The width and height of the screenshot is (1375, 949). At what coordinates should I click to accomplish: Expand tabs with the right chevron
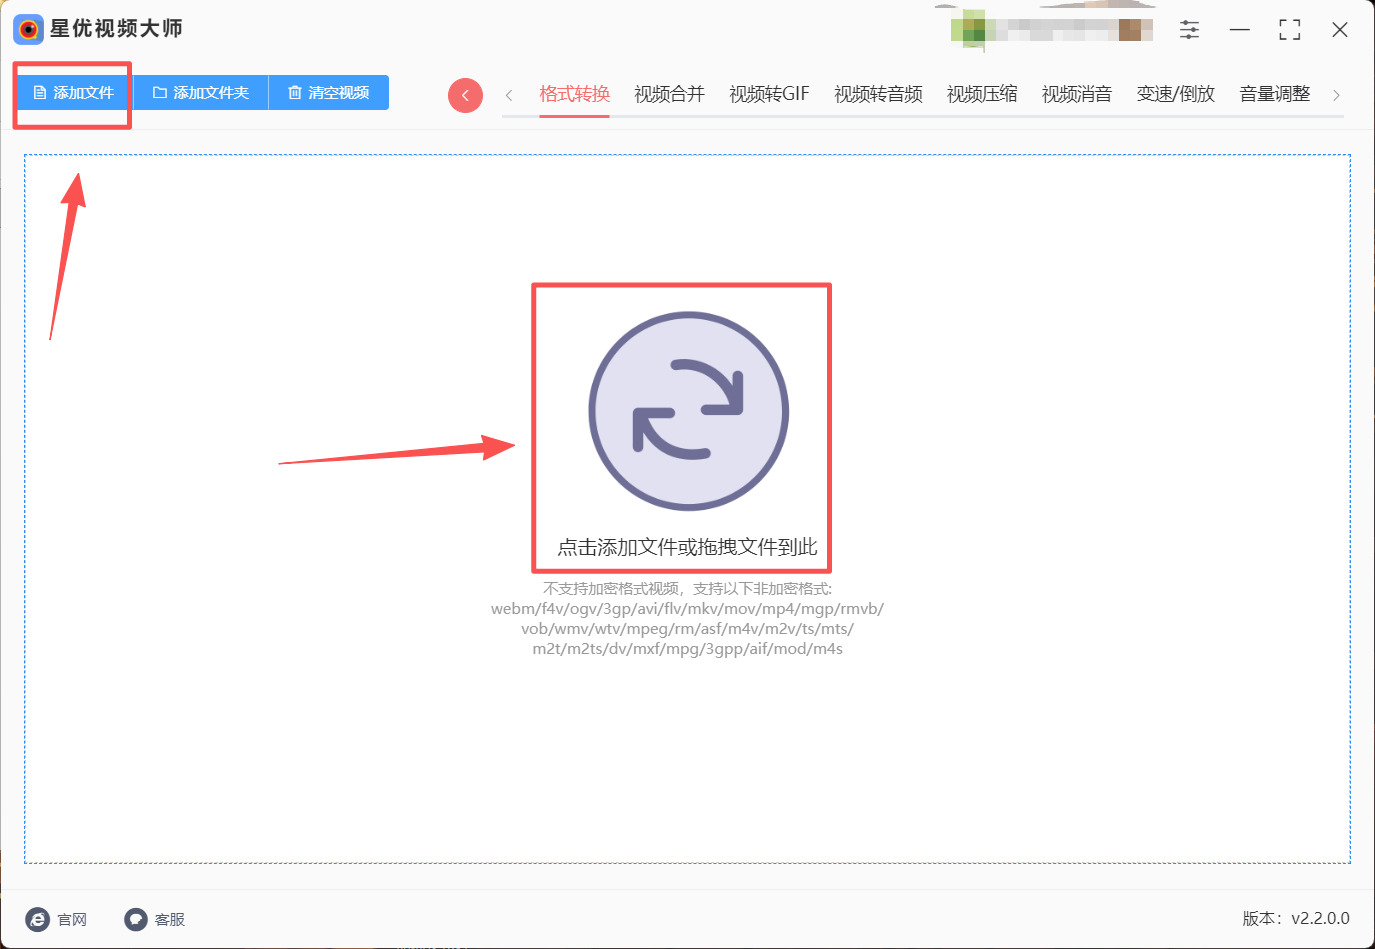point(1336,95)
